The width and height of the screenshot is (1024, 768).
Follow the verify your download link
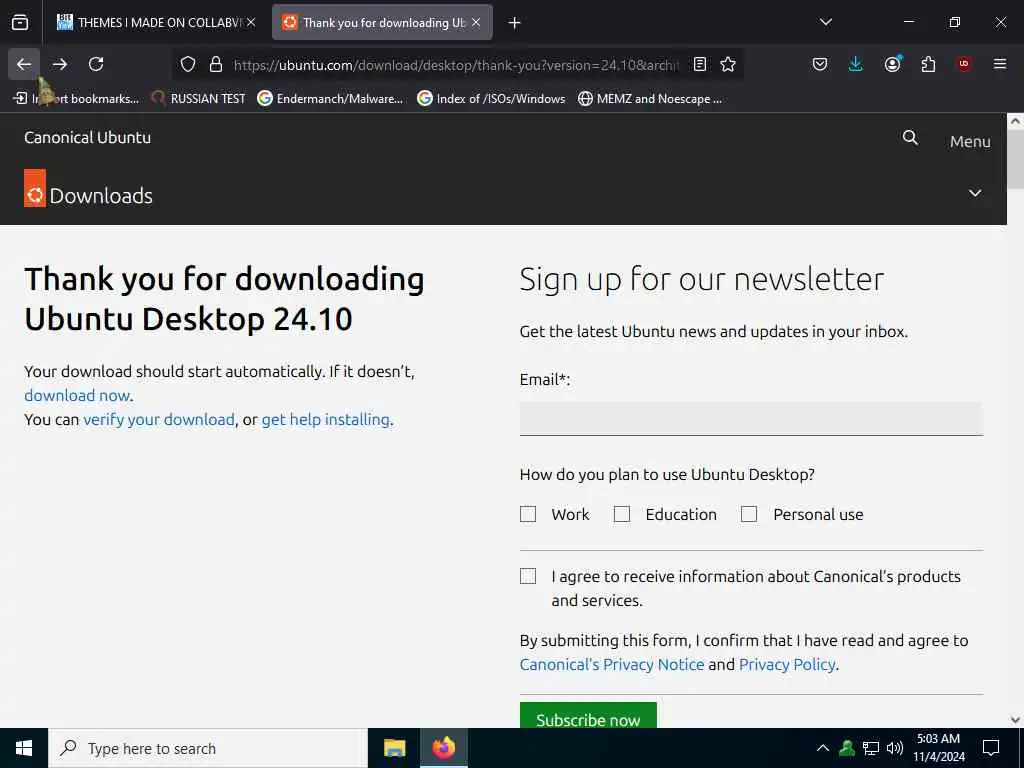point(159,419)
